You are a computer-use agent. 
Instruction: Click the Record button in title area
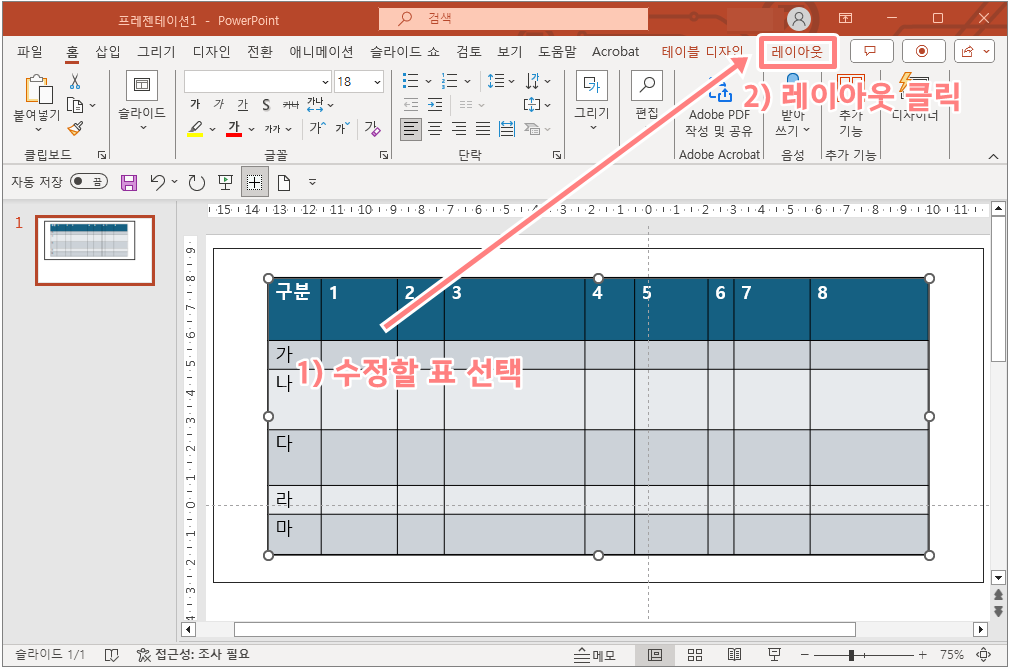tap(922, 52)
